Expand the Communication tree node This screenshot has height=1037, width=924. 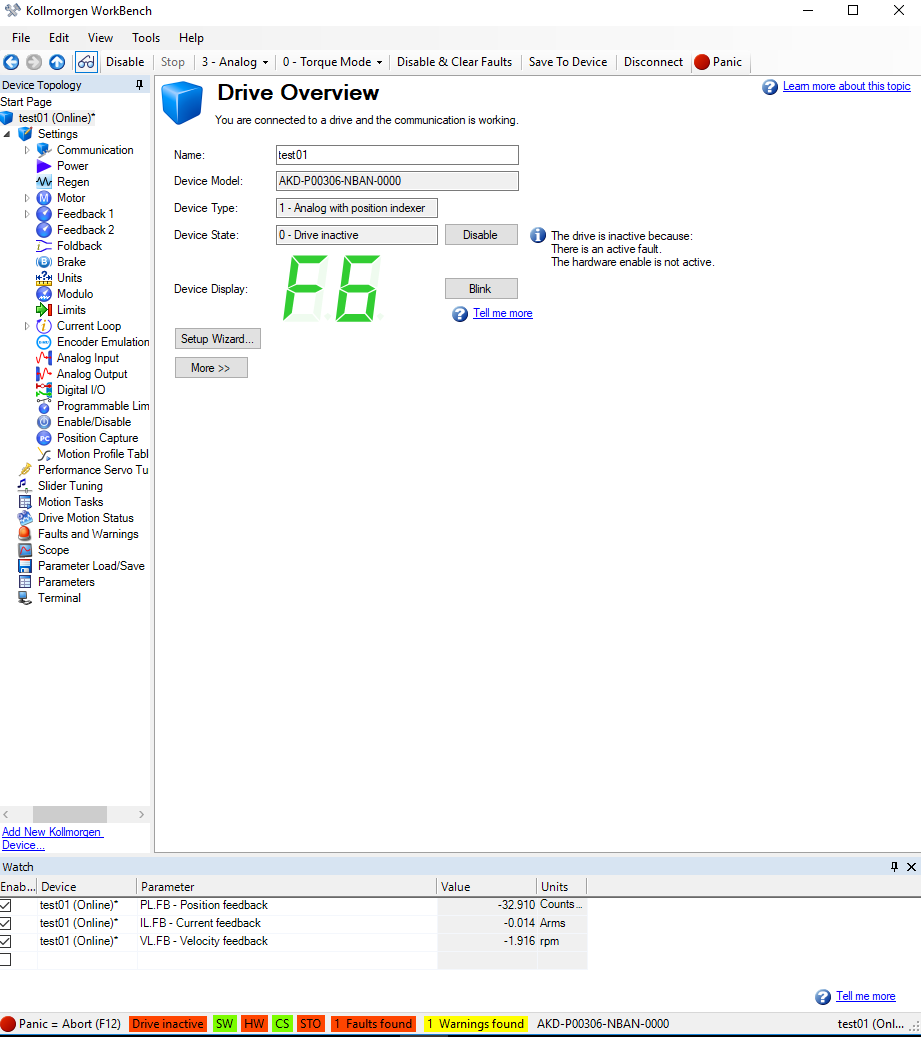pyautogui.click(x=26, y=150)
